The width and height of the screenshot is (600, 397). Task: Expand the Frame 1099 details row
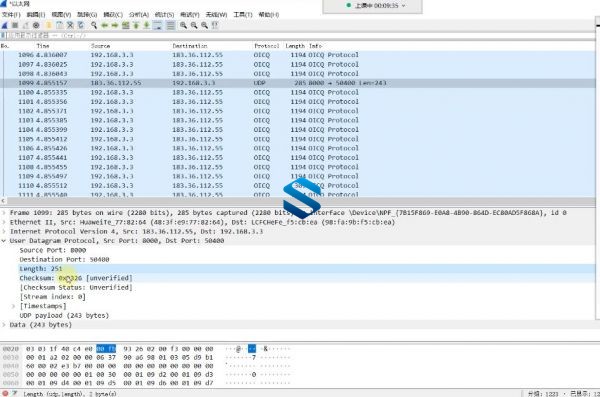[x=4, y=212]
